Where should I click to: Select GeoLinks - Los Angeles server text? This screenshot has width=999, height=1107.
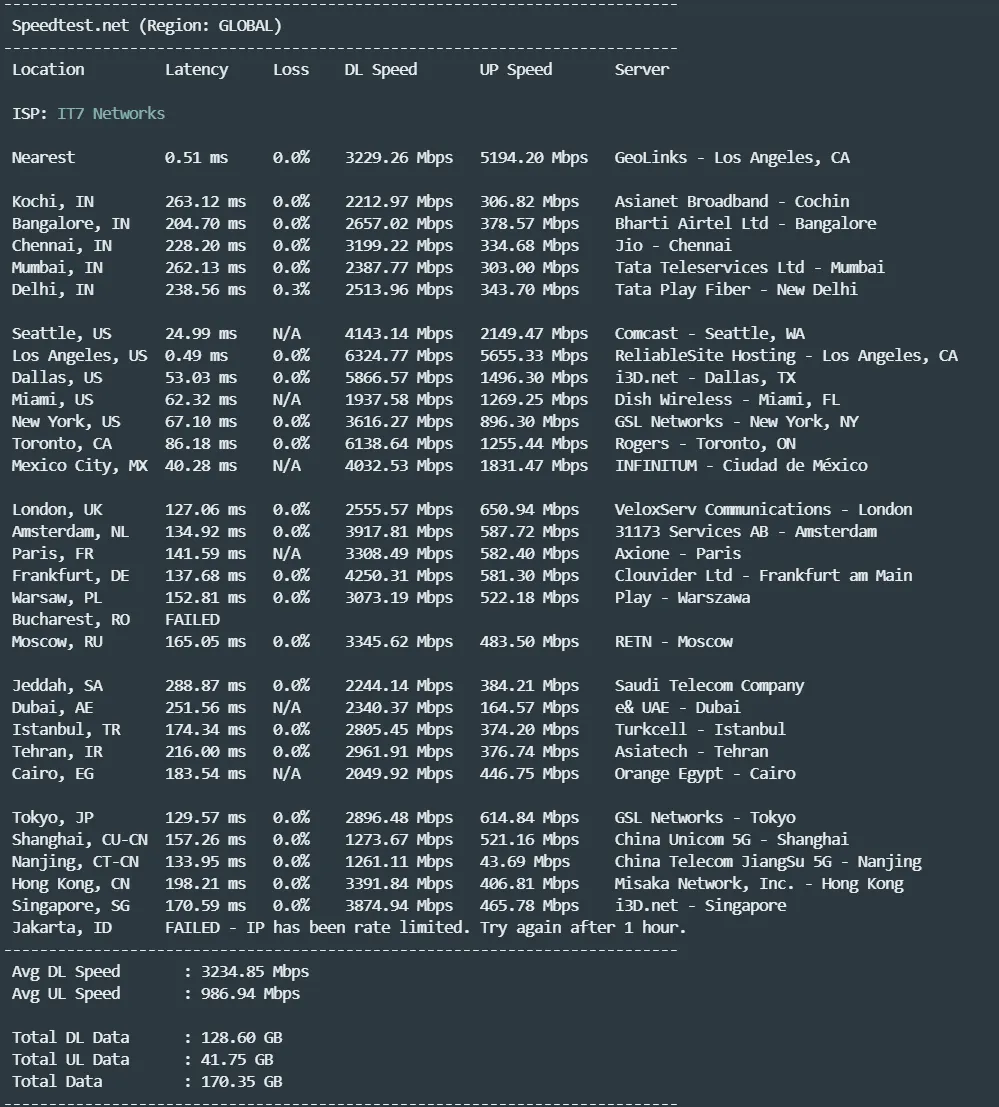click(732, 158)
